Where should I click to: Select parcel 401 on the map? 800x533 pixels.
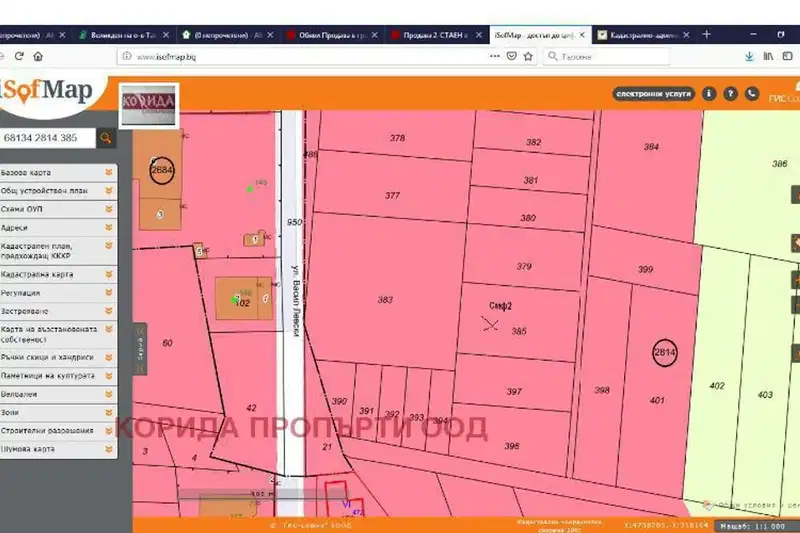pyautogui.click(x=657, y=400)
